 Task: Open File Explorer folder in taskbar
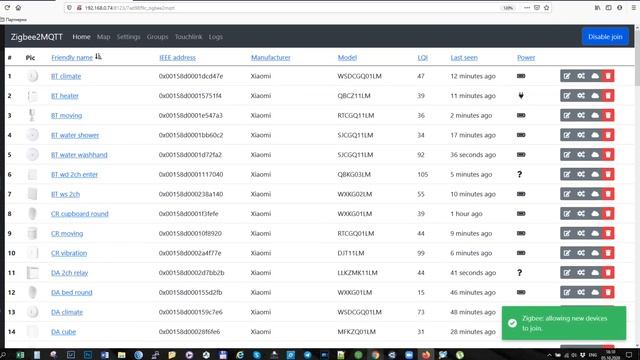tap(121, 355)
